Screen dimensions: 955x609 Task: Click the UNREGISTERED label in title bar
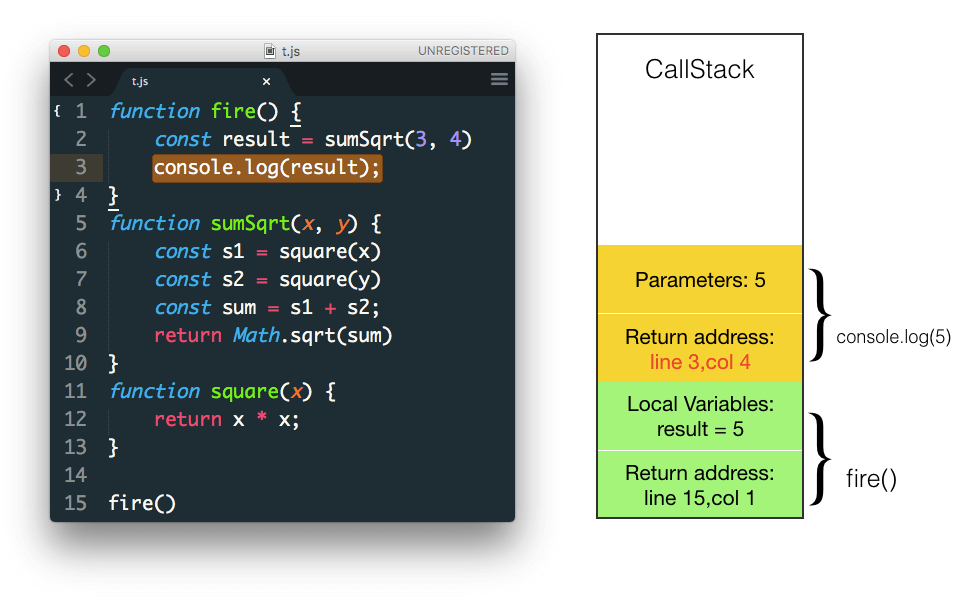coord(463,51)
